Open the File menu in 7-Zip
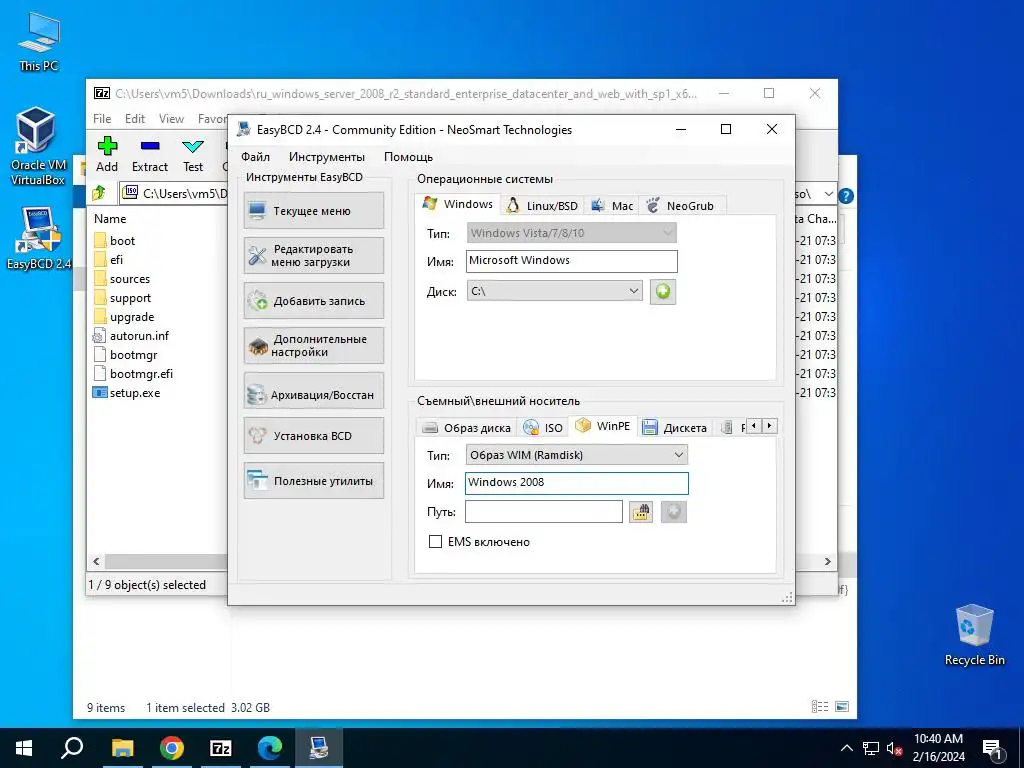The height and width of the screenshot is (768, 1024). coord(102,119)
